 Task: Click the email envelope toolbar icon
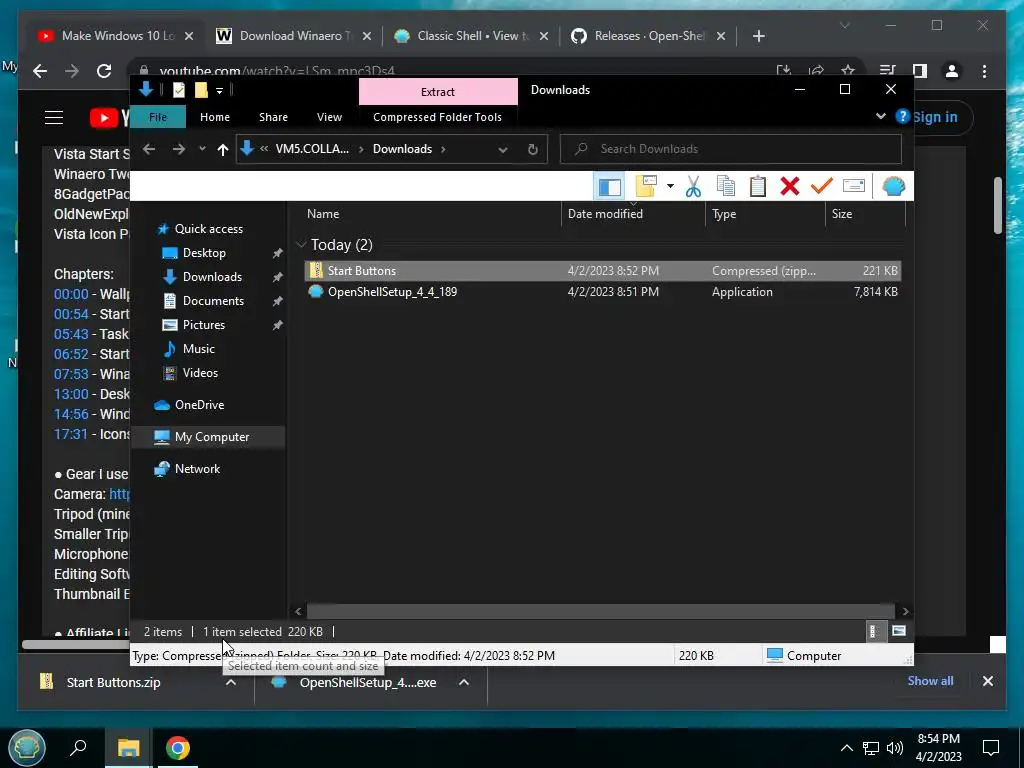(854, 187)
